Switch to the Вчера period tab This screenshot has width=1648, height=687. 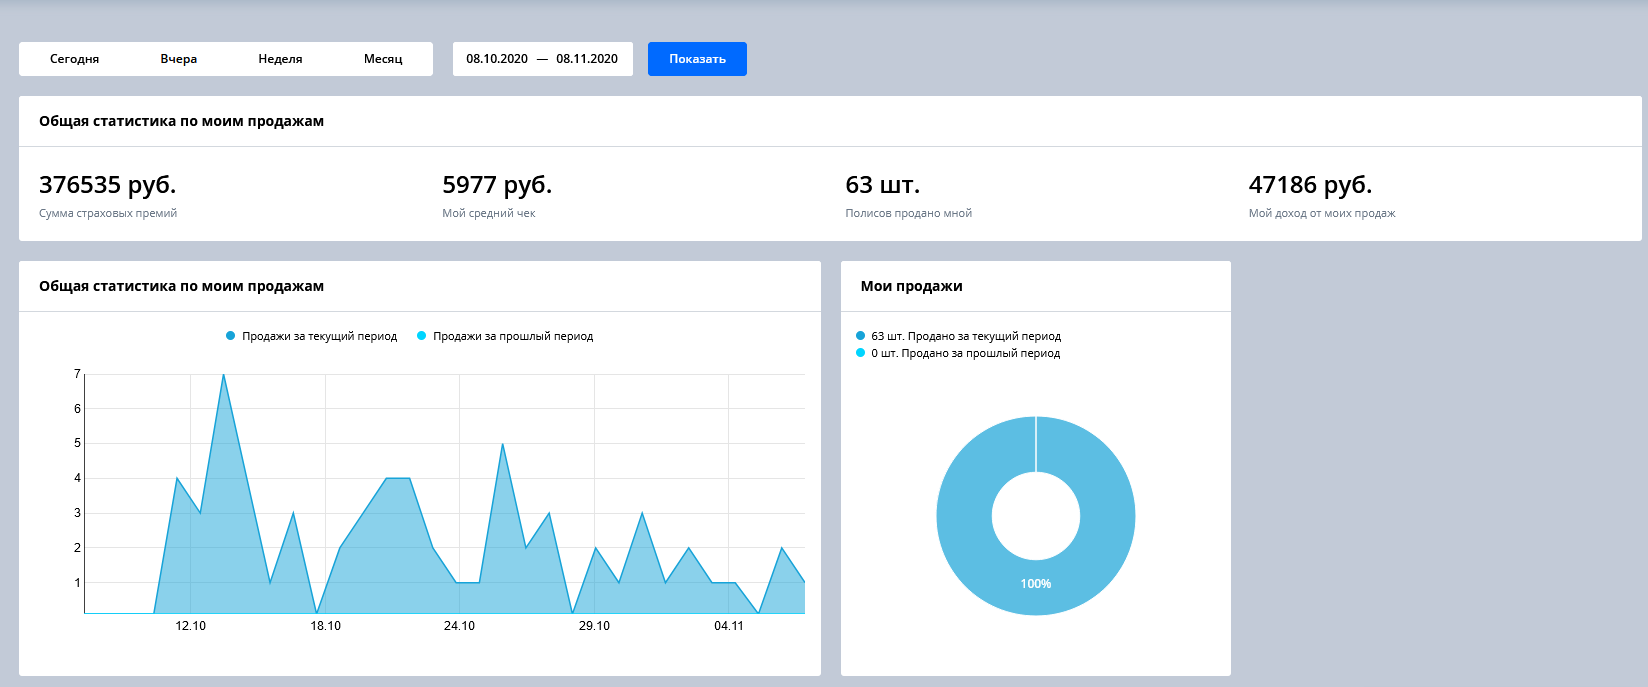click(178, 59)
